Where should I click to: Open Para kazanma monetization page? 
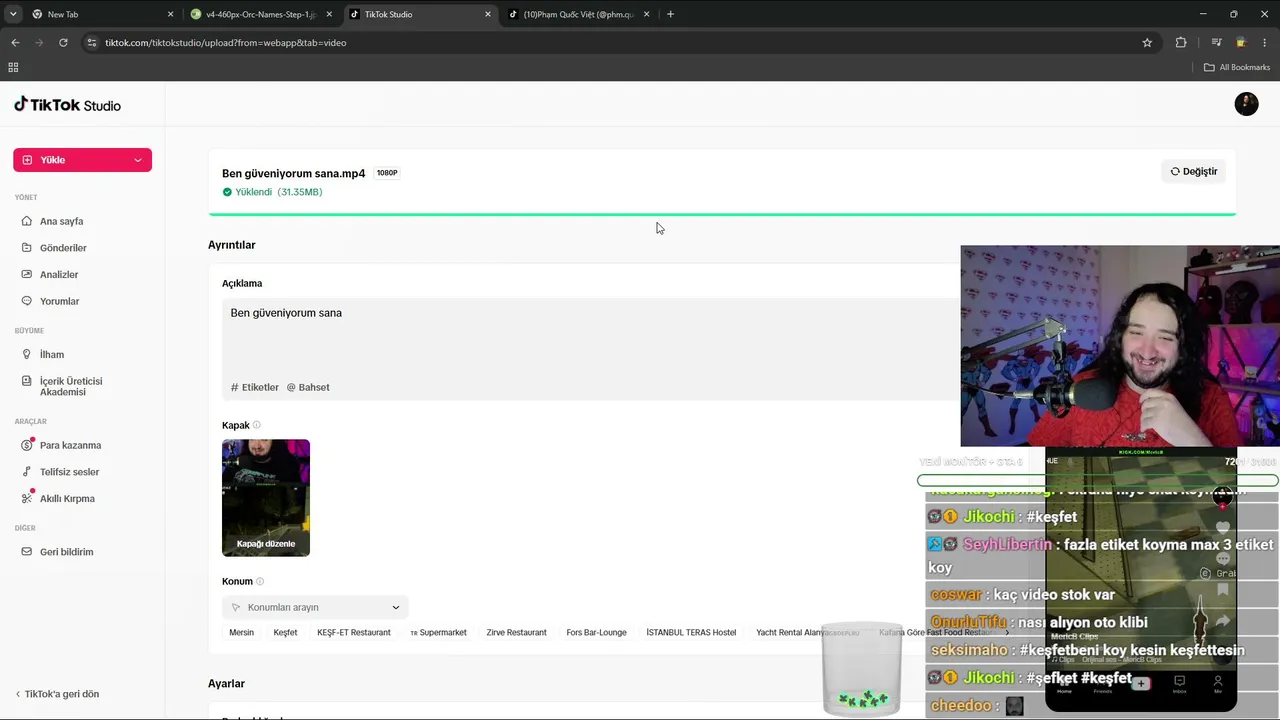(x=70, y=445)
